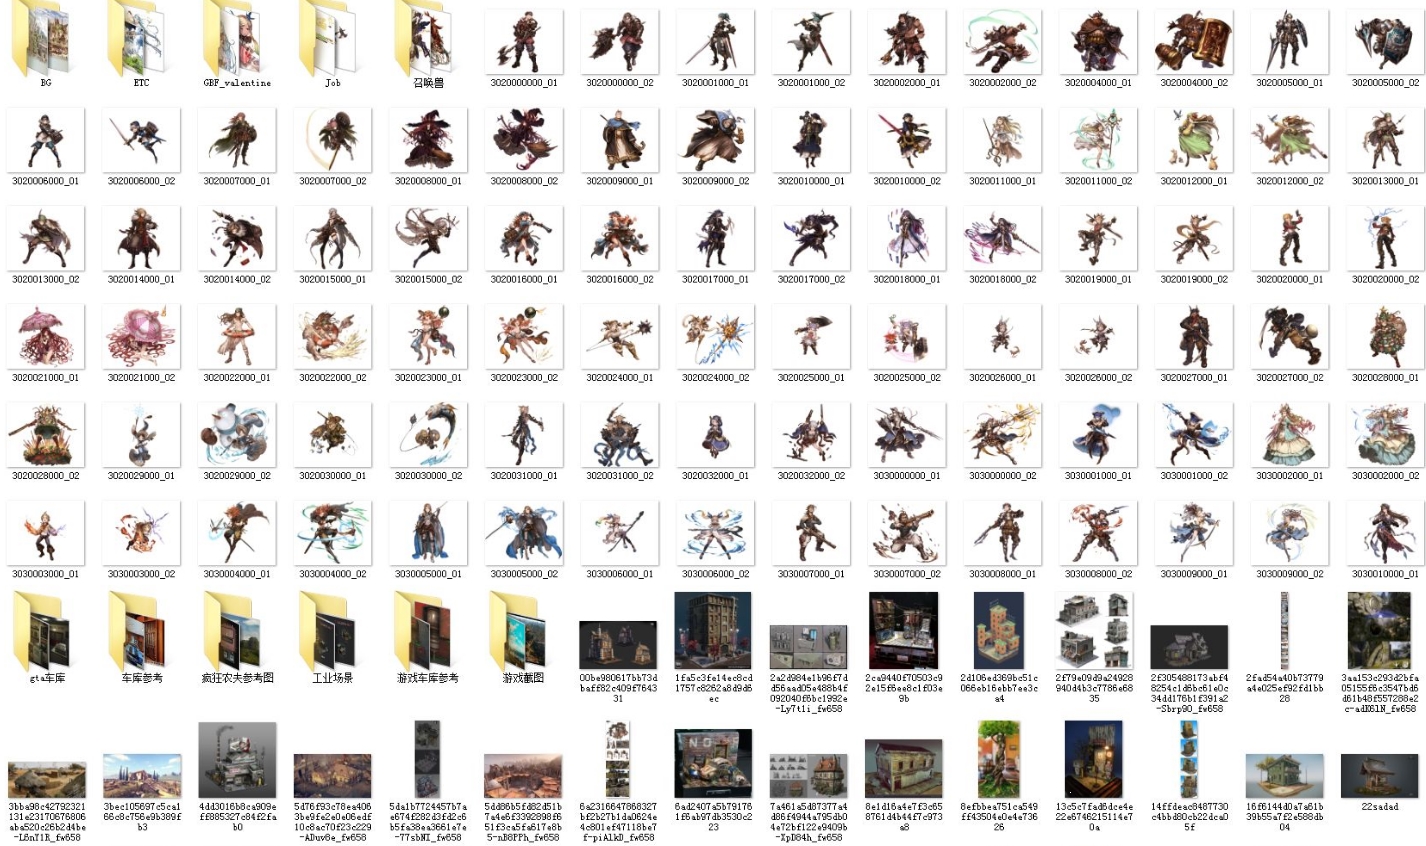1426x846 pixels.
Task: Select image 3030006000_02 thumbnail
Action: (x=715, y=533)
